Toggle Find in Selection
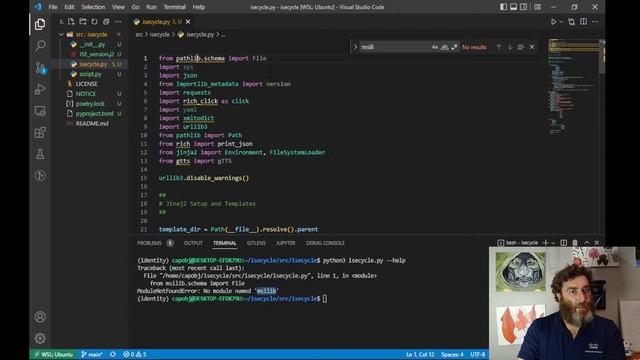Screen dimensions: 640x360 [521, 47]
